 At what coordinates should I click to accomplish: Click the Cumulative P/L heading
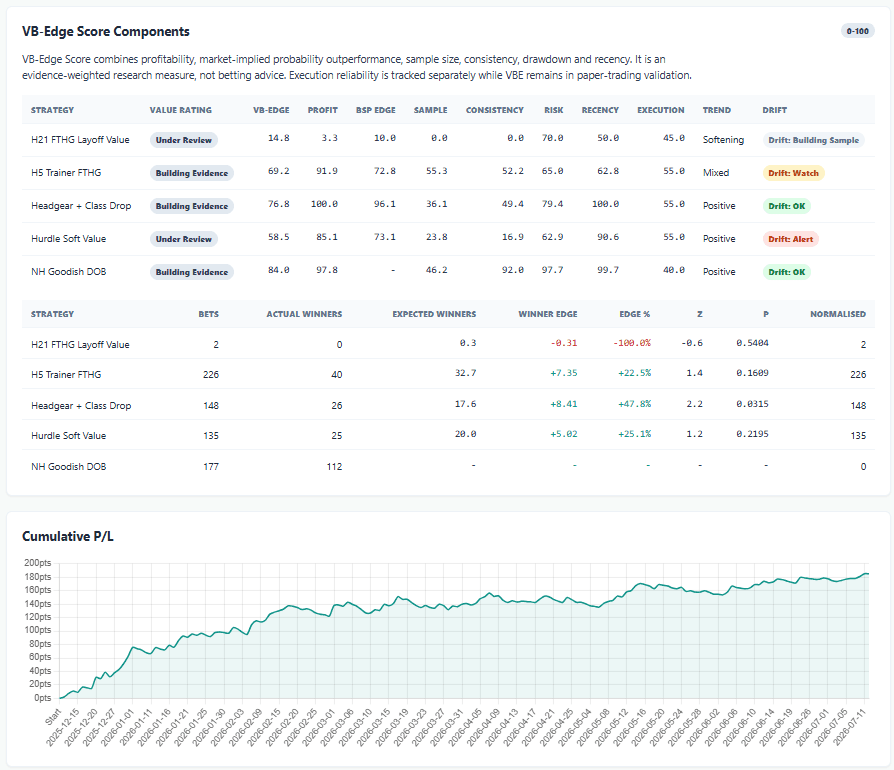[68, 536]
